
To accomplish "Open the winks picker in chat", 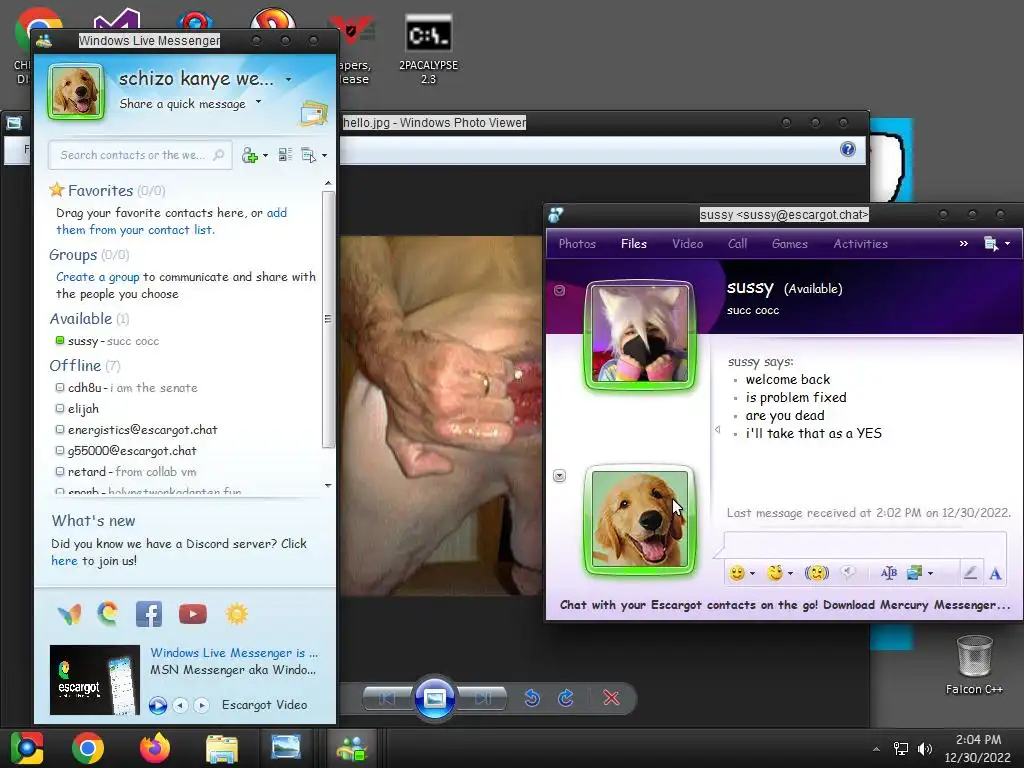I will point(775,573).
